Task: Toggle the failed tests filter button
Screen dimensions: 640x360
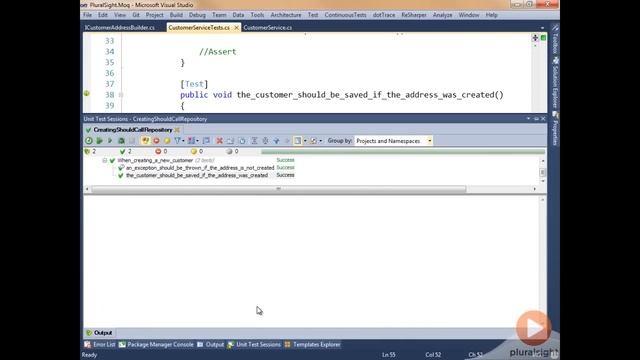Action: pos(156,141)
